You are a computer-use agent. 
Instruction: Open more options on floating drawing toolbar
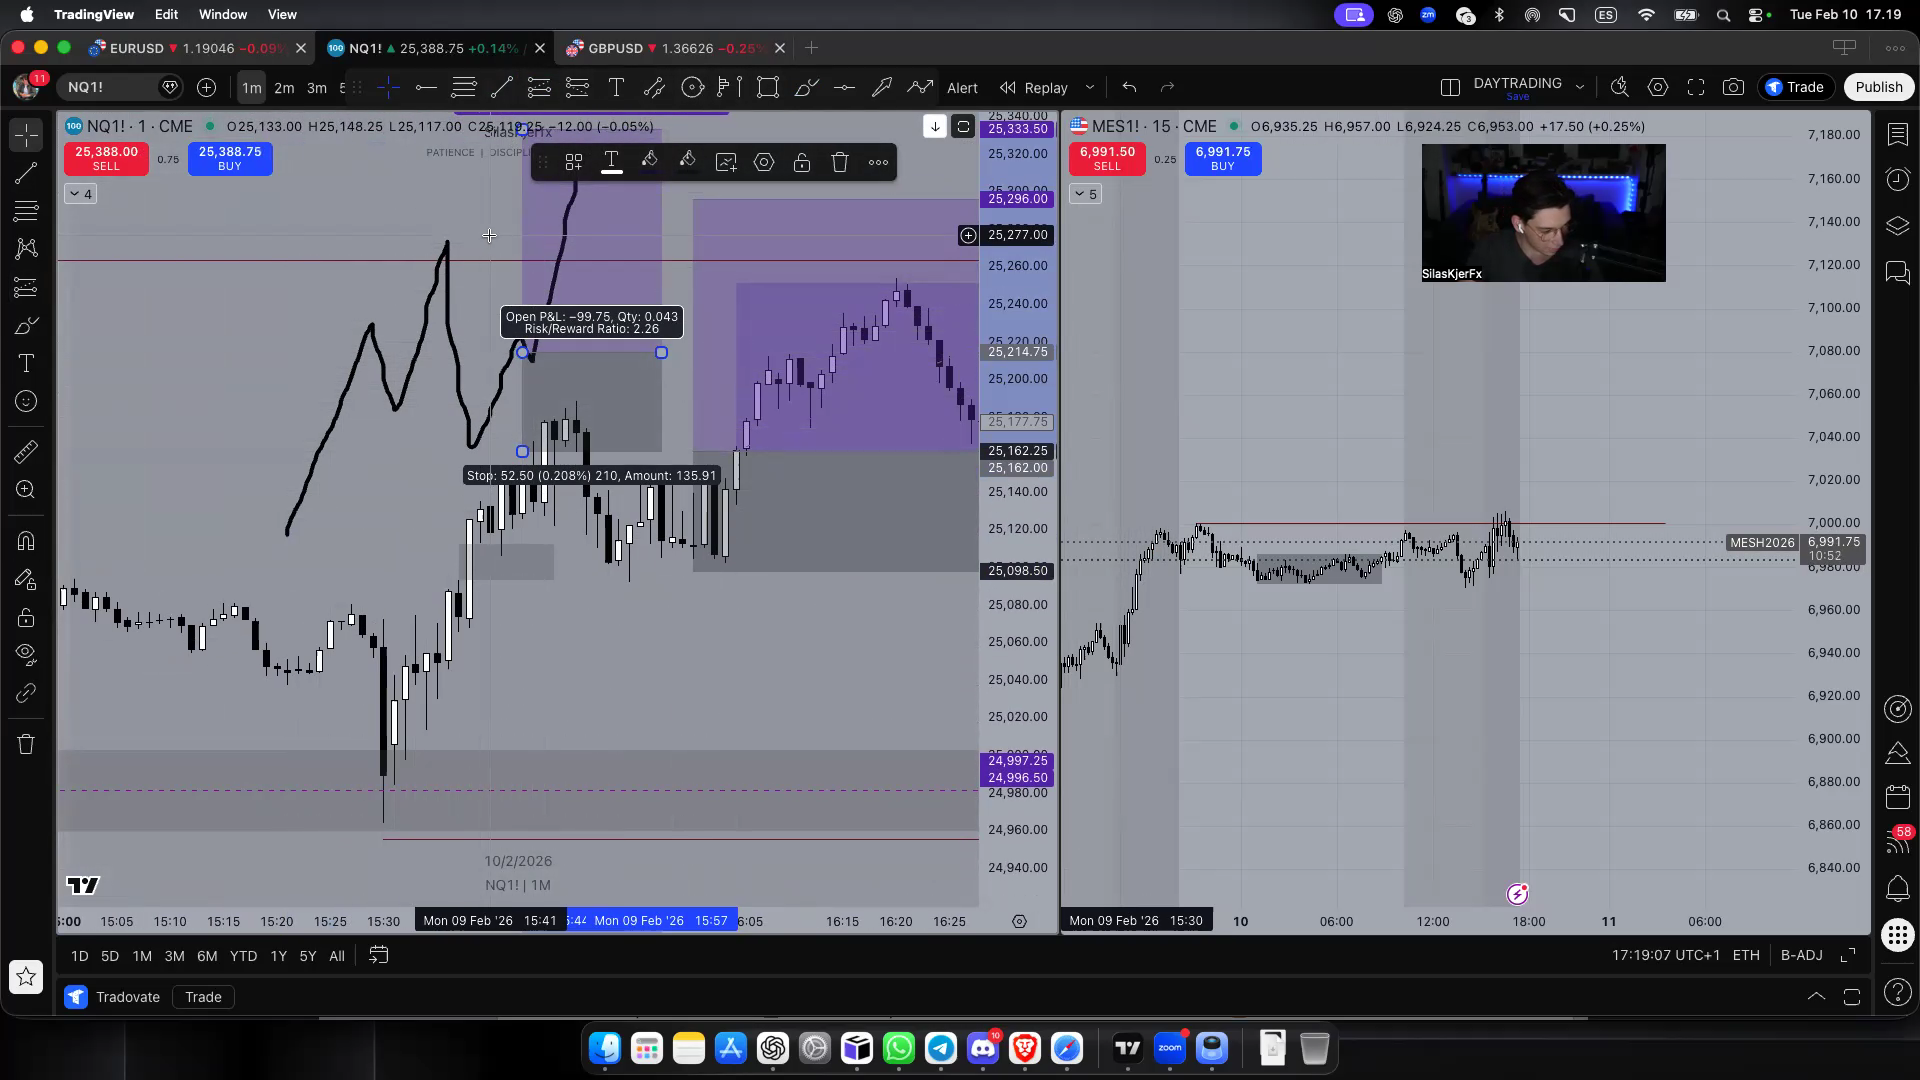[878, 162]
